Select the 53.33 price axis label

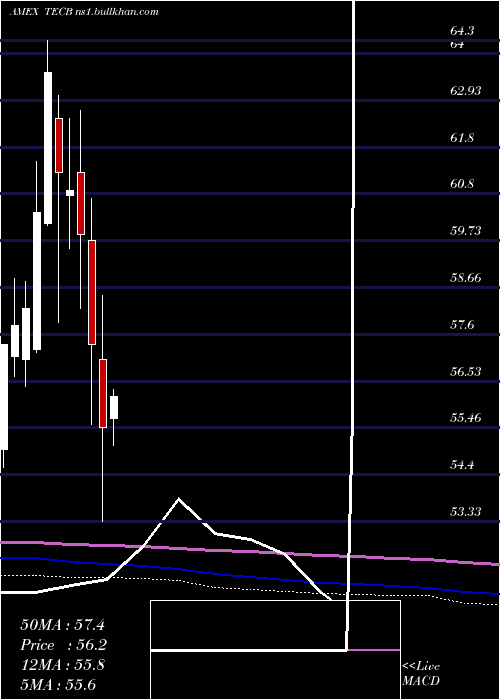point(466,511)
